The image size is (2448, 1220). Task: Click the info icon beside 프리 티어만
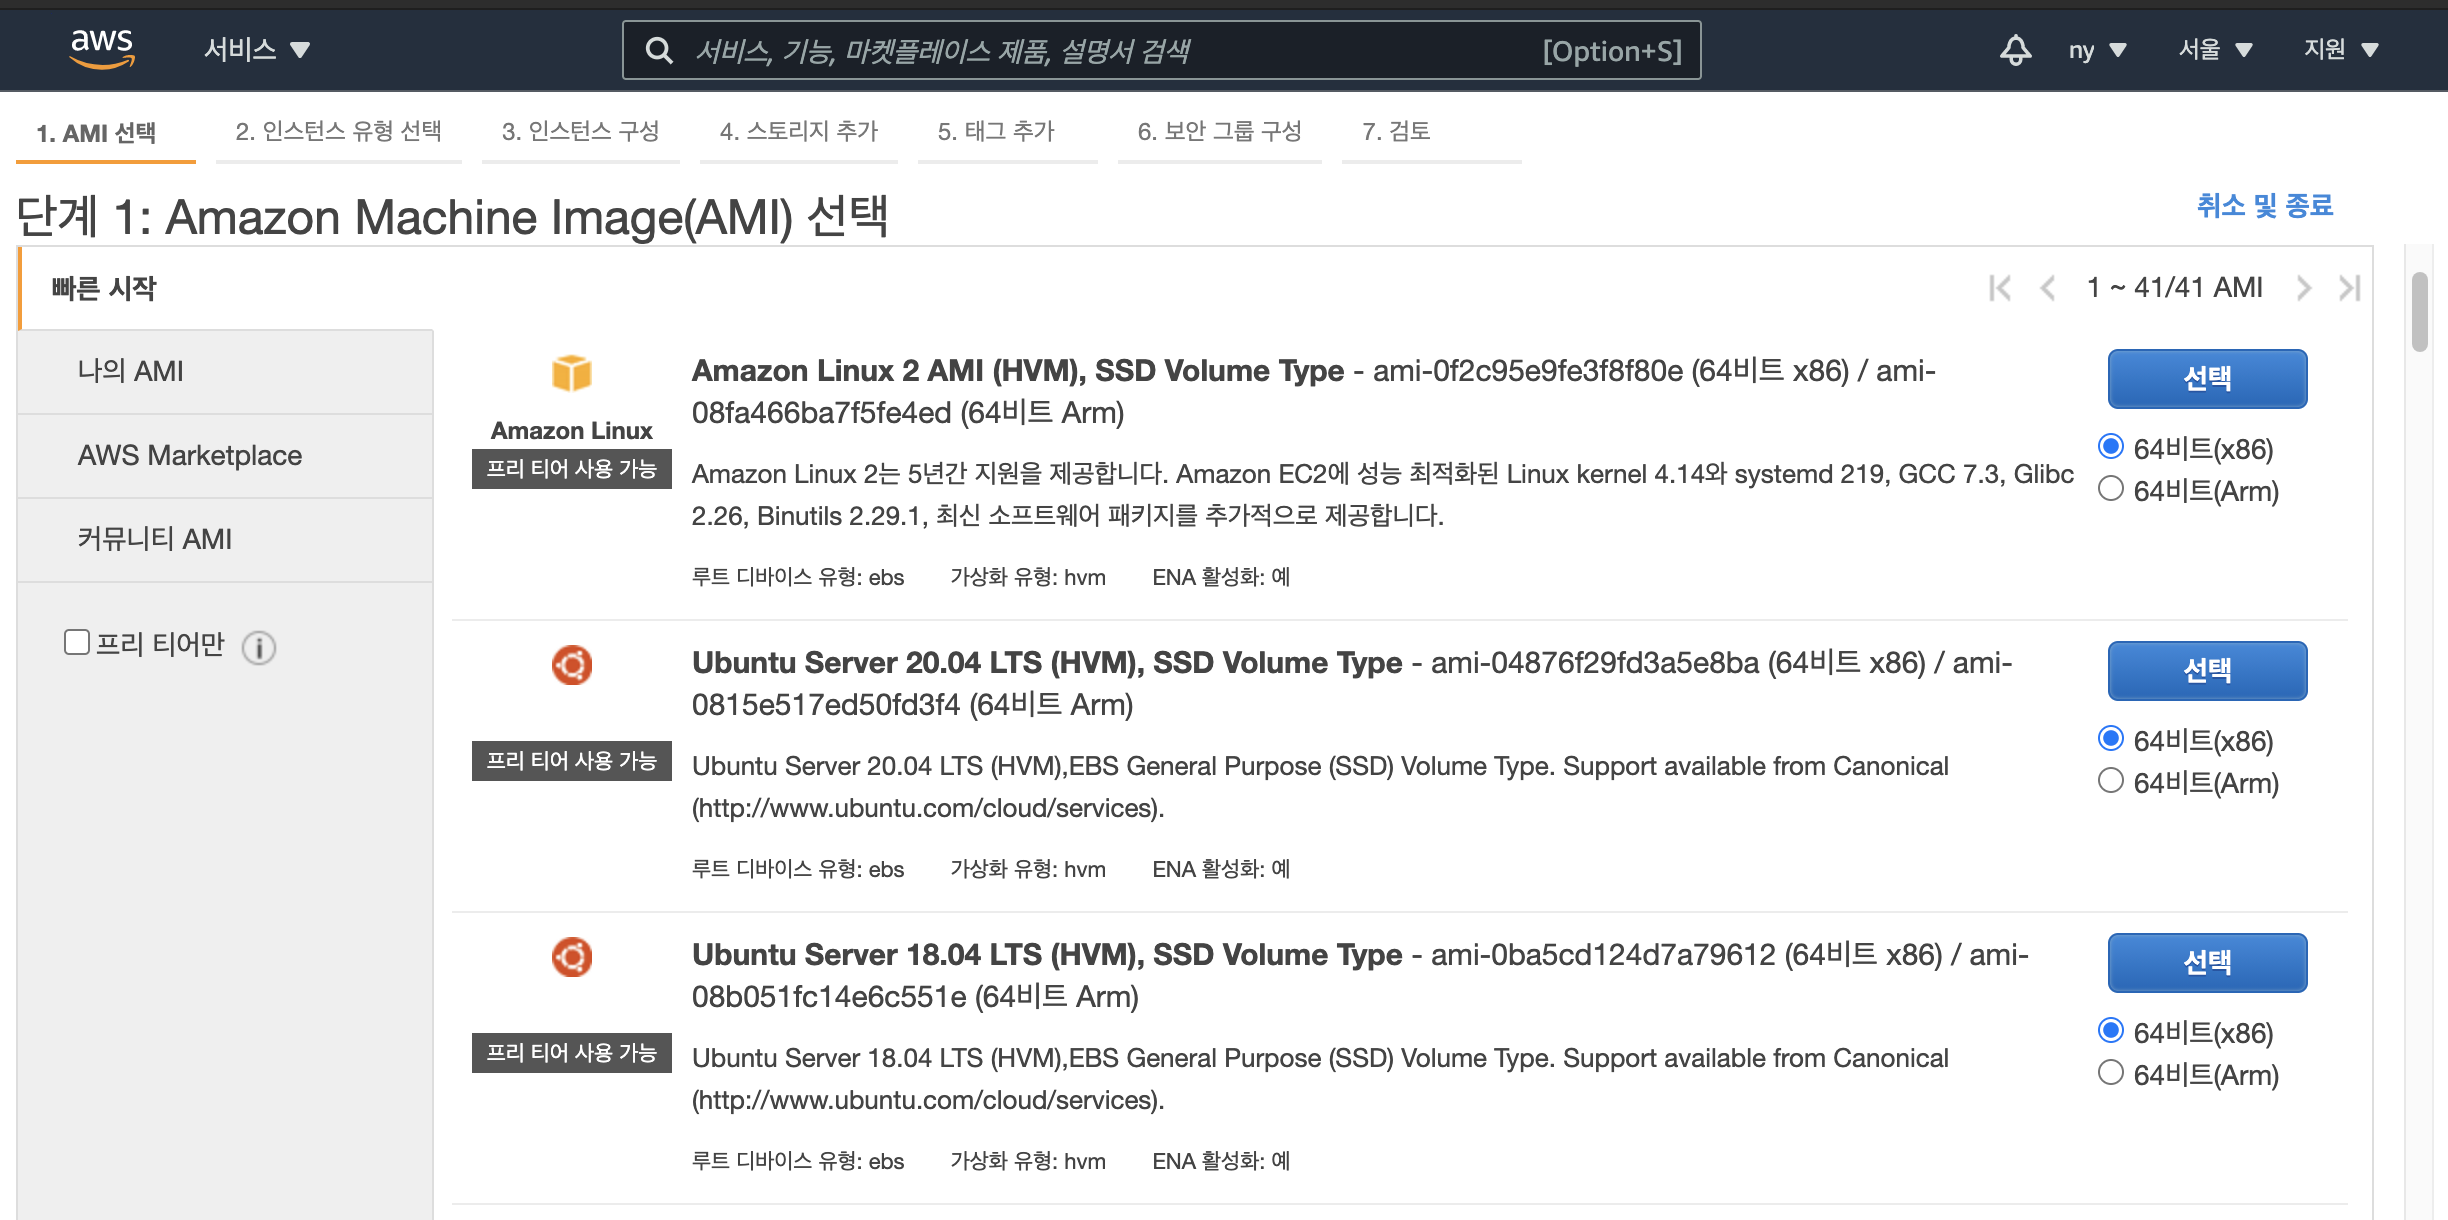259,648
